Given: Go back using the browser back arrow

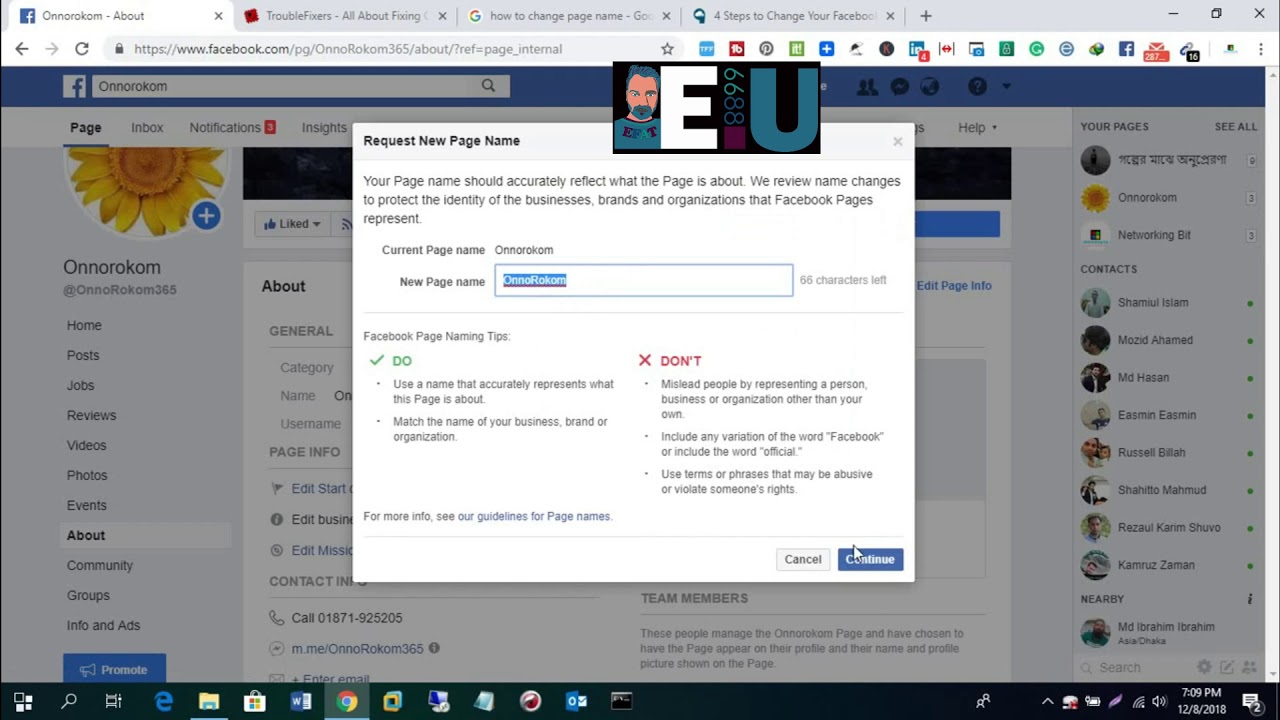Looking at the screenshot, I should pos(22,49).
